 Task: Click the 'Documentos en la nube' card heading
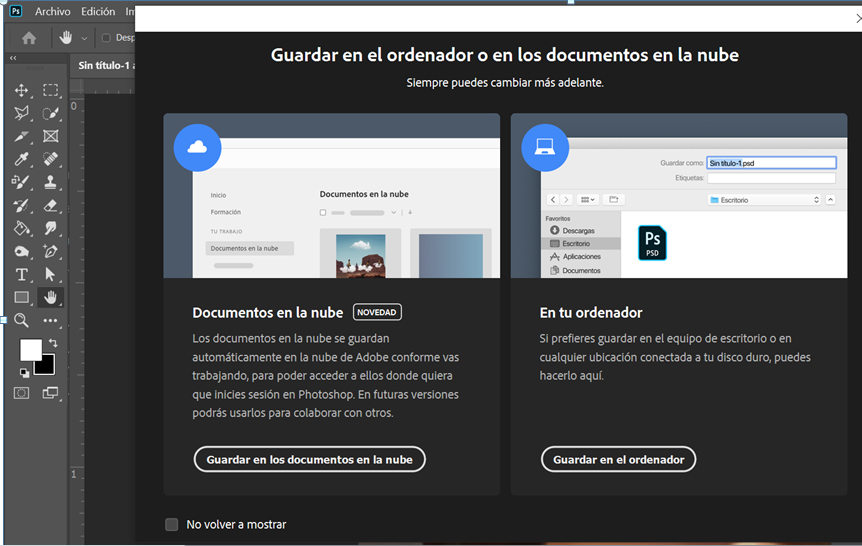click(268, 312)
